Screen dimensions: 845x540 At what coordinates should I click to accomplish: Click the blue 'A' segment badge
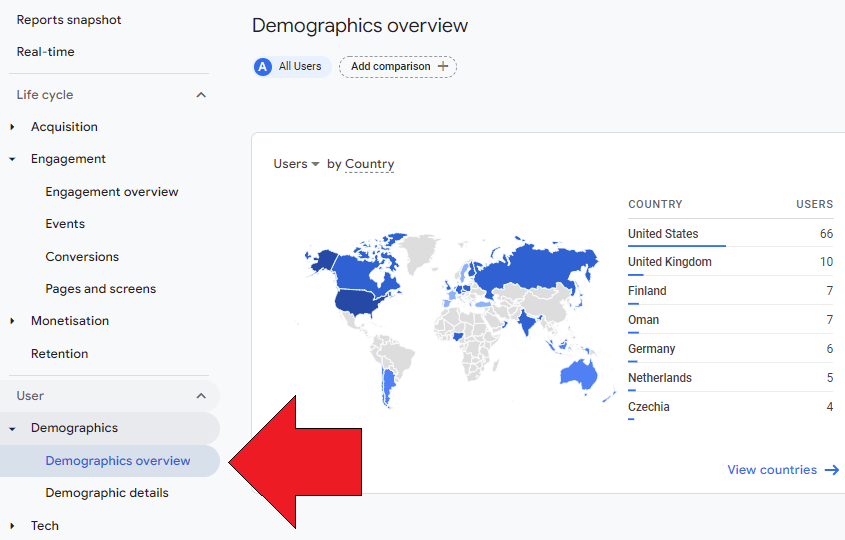point(262,67)
